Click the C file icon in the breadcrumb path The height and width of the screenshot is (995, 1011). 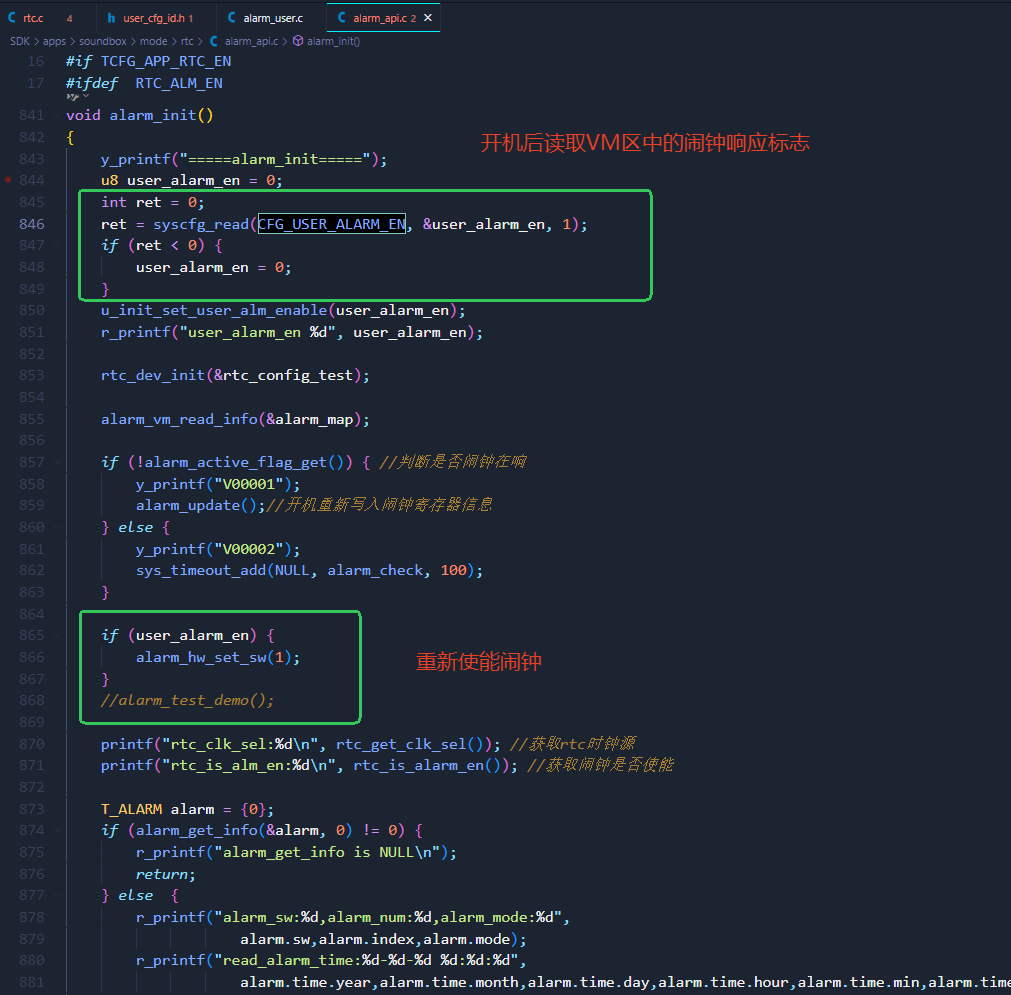213,41
